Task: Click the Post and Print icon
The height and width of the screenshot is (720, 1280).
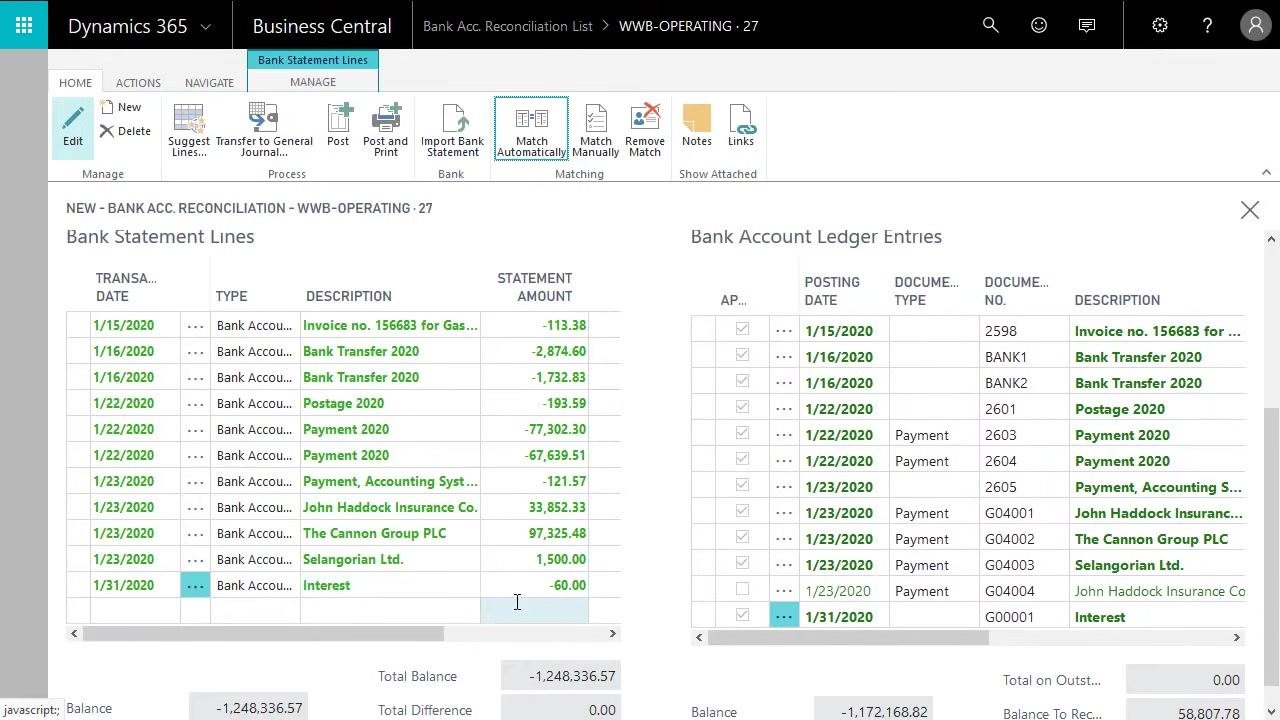Action: (386, 130)
